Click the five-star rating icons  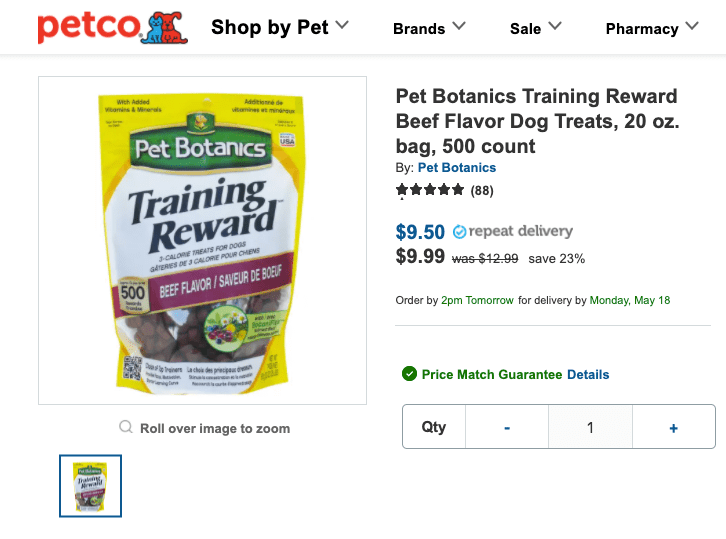coord(430,190)
